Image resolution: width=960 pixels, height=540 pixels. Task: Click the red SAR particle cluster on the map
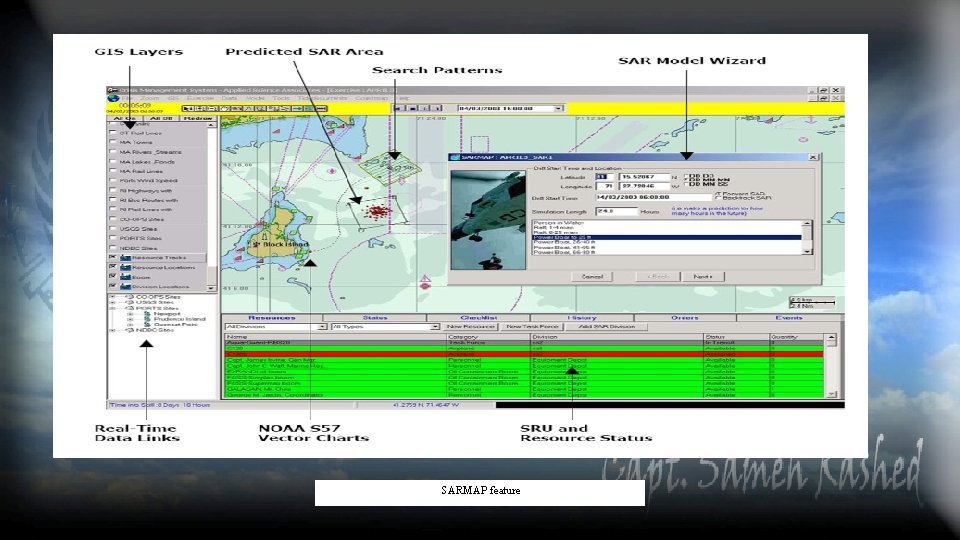[x=377, y=212]
